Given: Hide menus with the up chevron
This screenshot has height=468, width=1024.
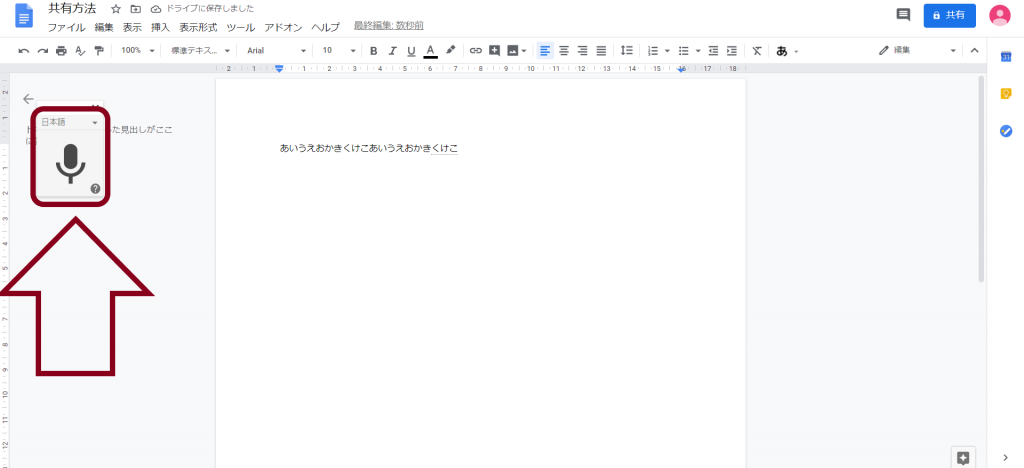Looking at the screenshot, I should click(974, 50).
